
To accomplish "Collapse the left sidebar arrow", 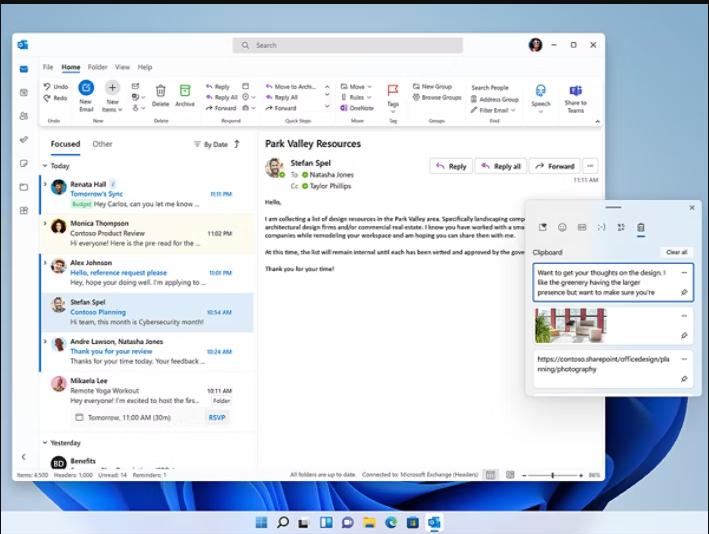I will [24, 457].
